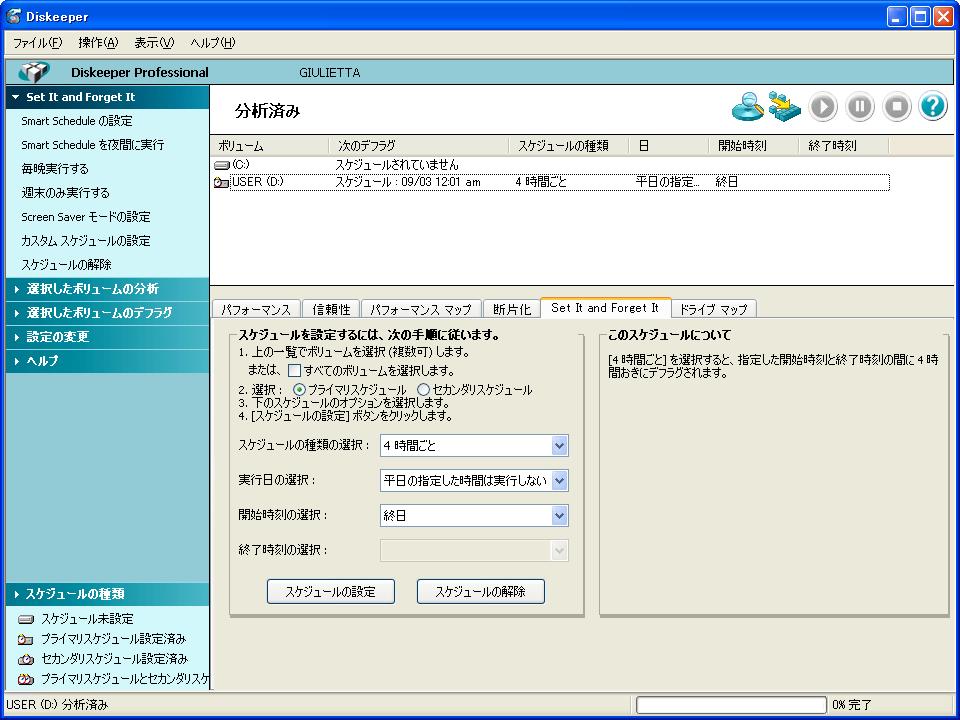Click the Diskeeper title bar app icon
The width and height of the screenshot is (960, 720).
click(13, 17)
